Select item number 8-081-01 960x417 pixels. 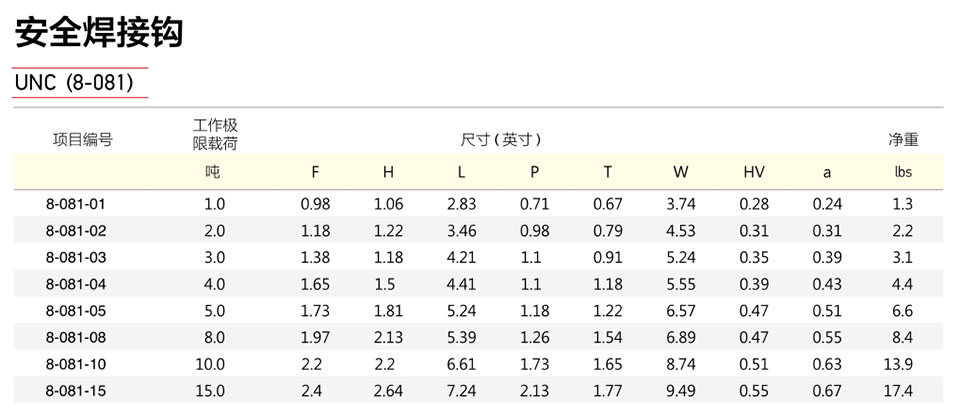[x=76, y=204]
